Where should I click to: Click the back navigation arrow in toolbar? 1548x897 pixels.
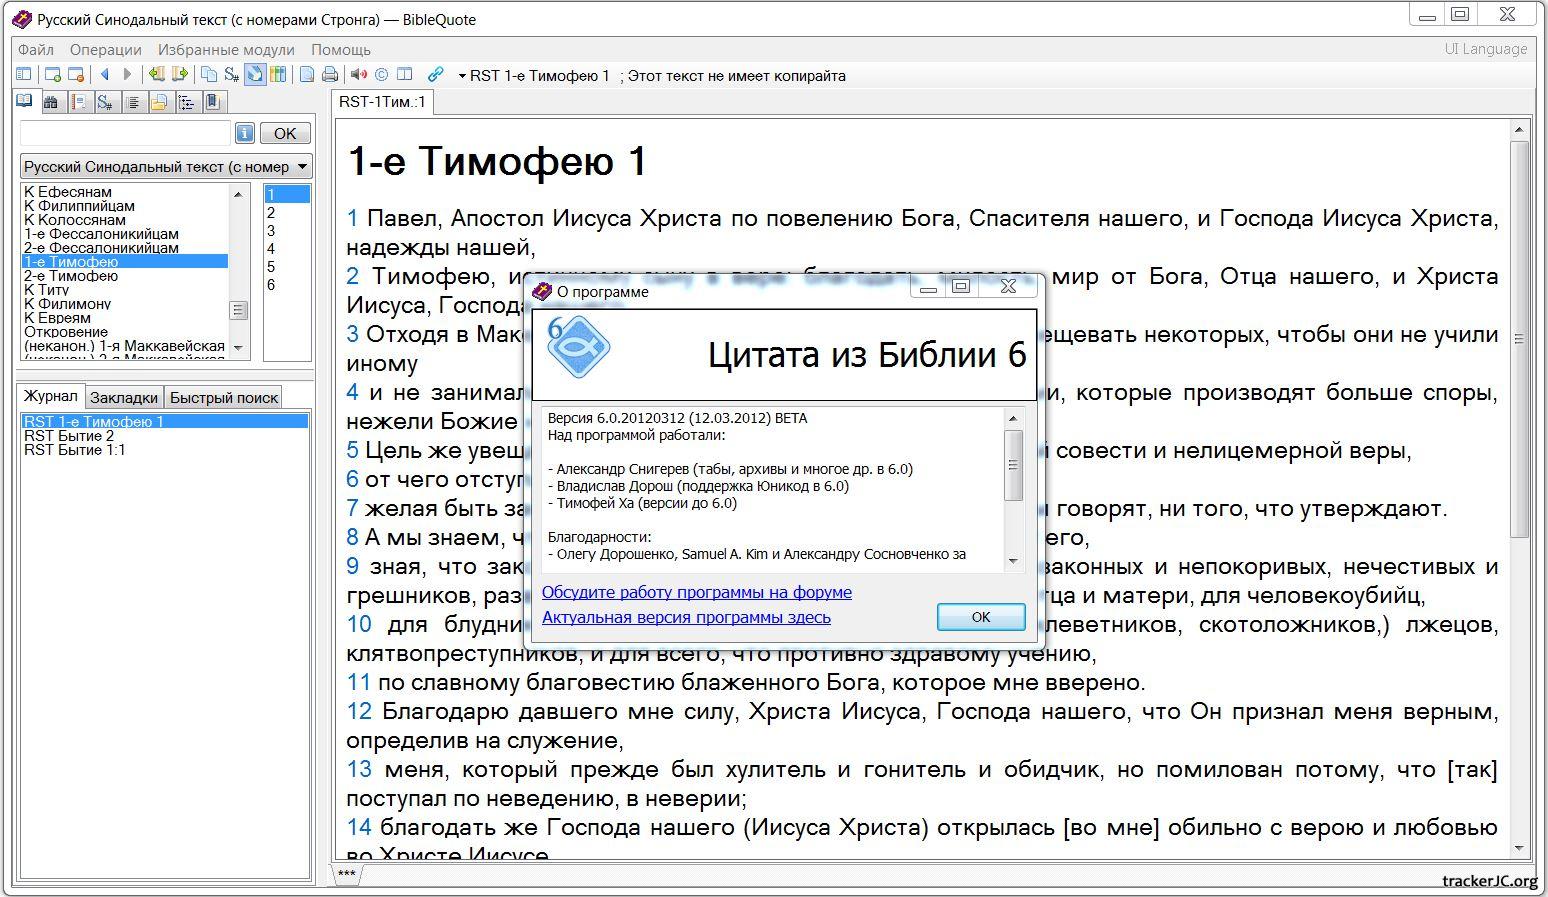click(x=105, y=75)
